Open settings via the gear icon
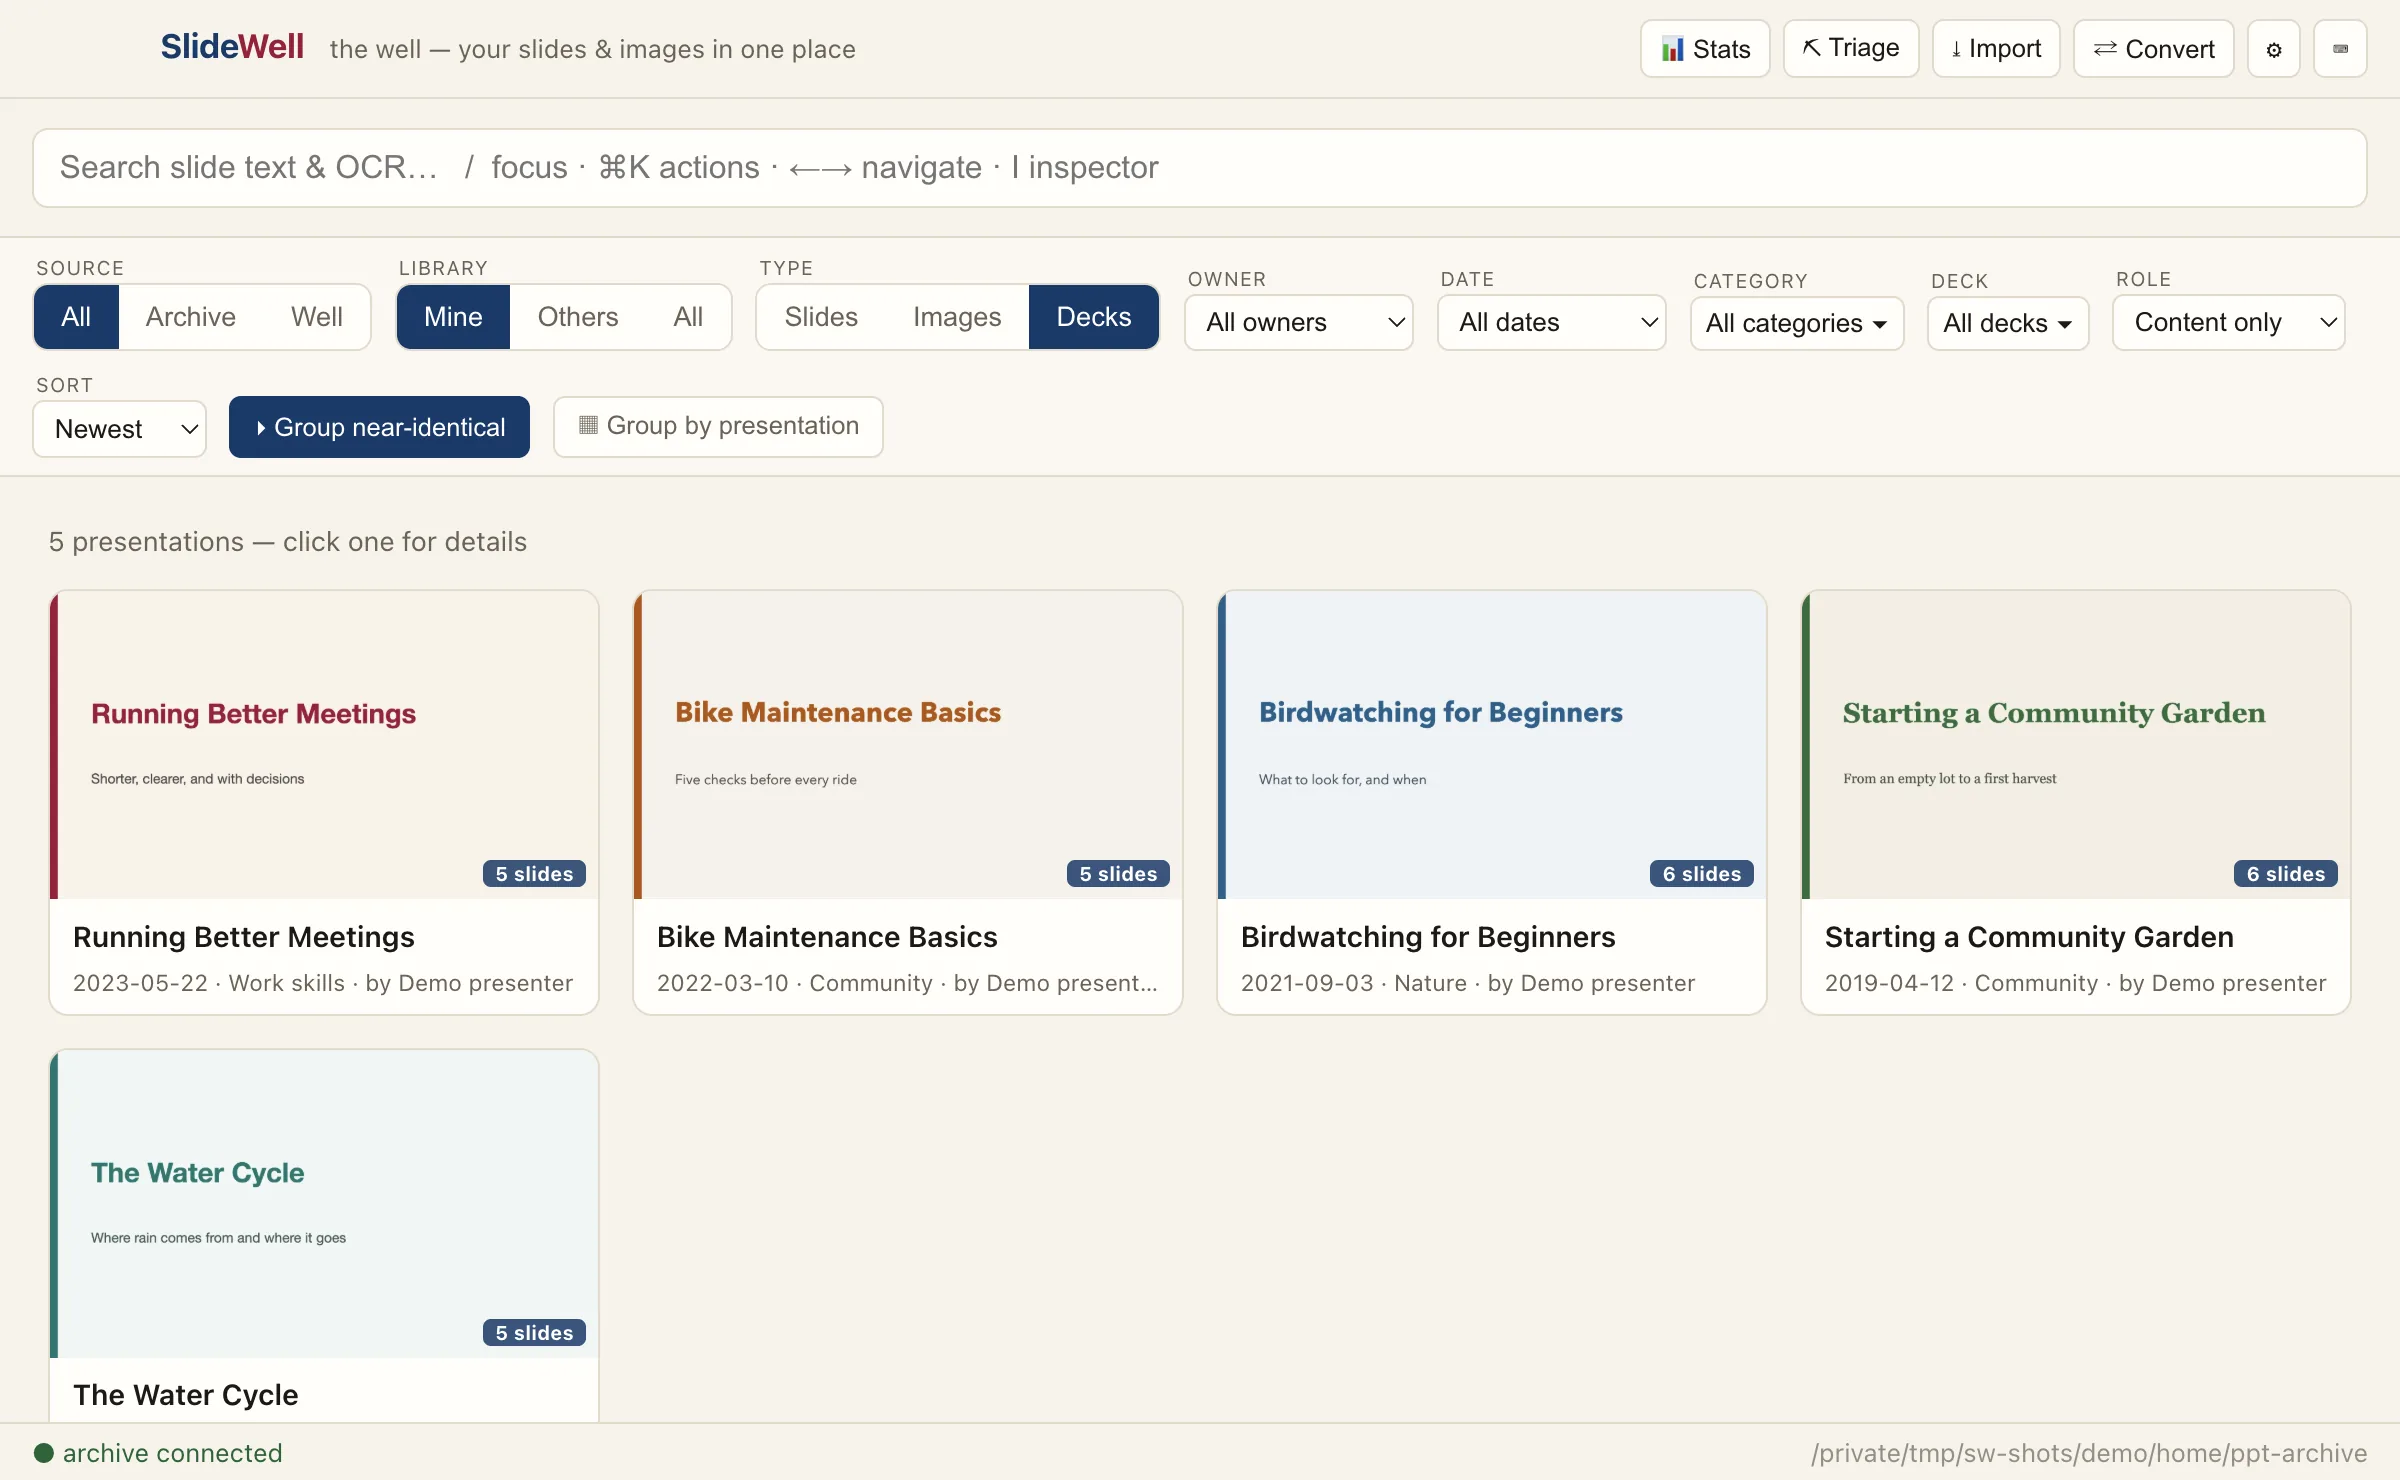This screenshot has height=1480, width=2400. coord(2274,49)
